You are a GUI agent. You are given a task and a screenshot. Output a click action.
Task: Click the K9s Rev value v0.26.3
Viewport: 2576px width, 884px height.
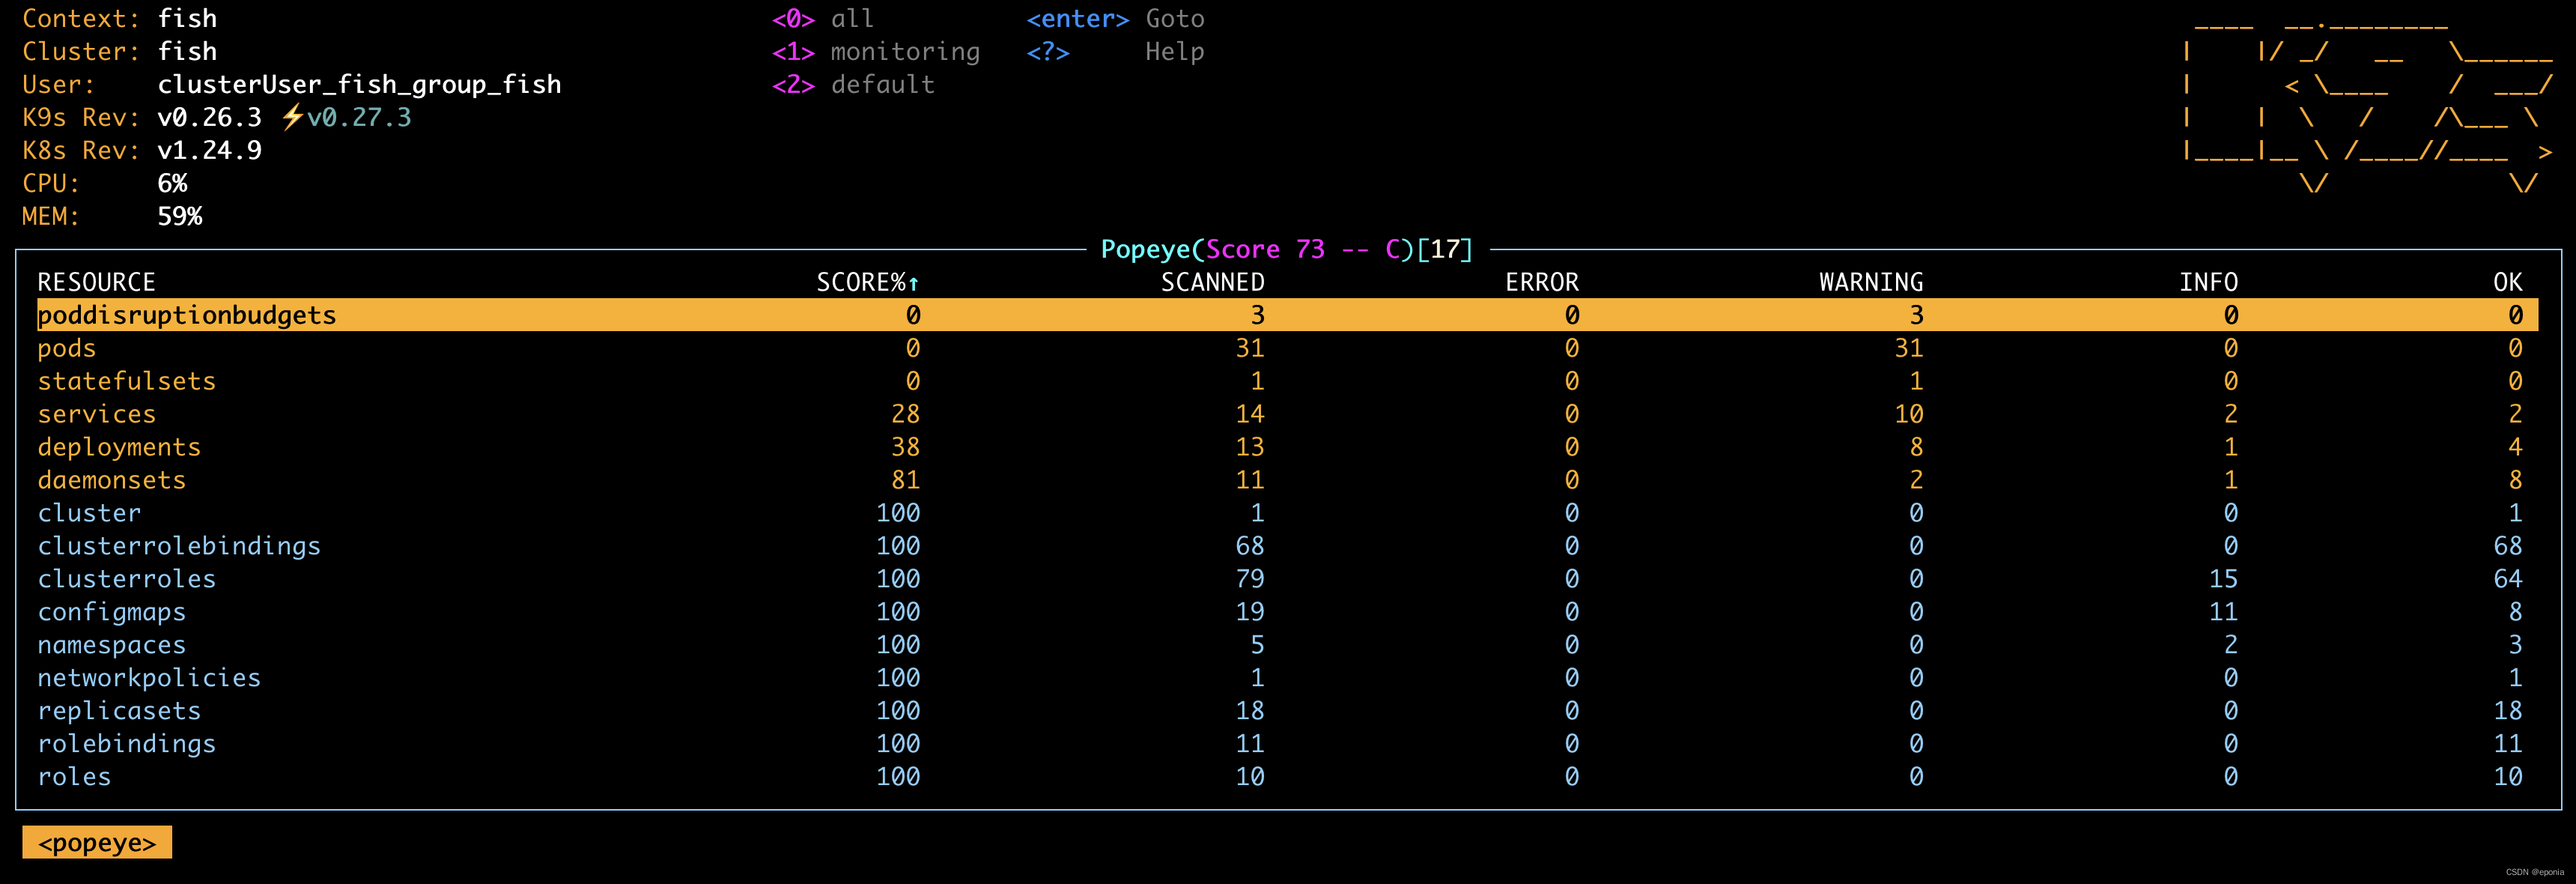209,118
